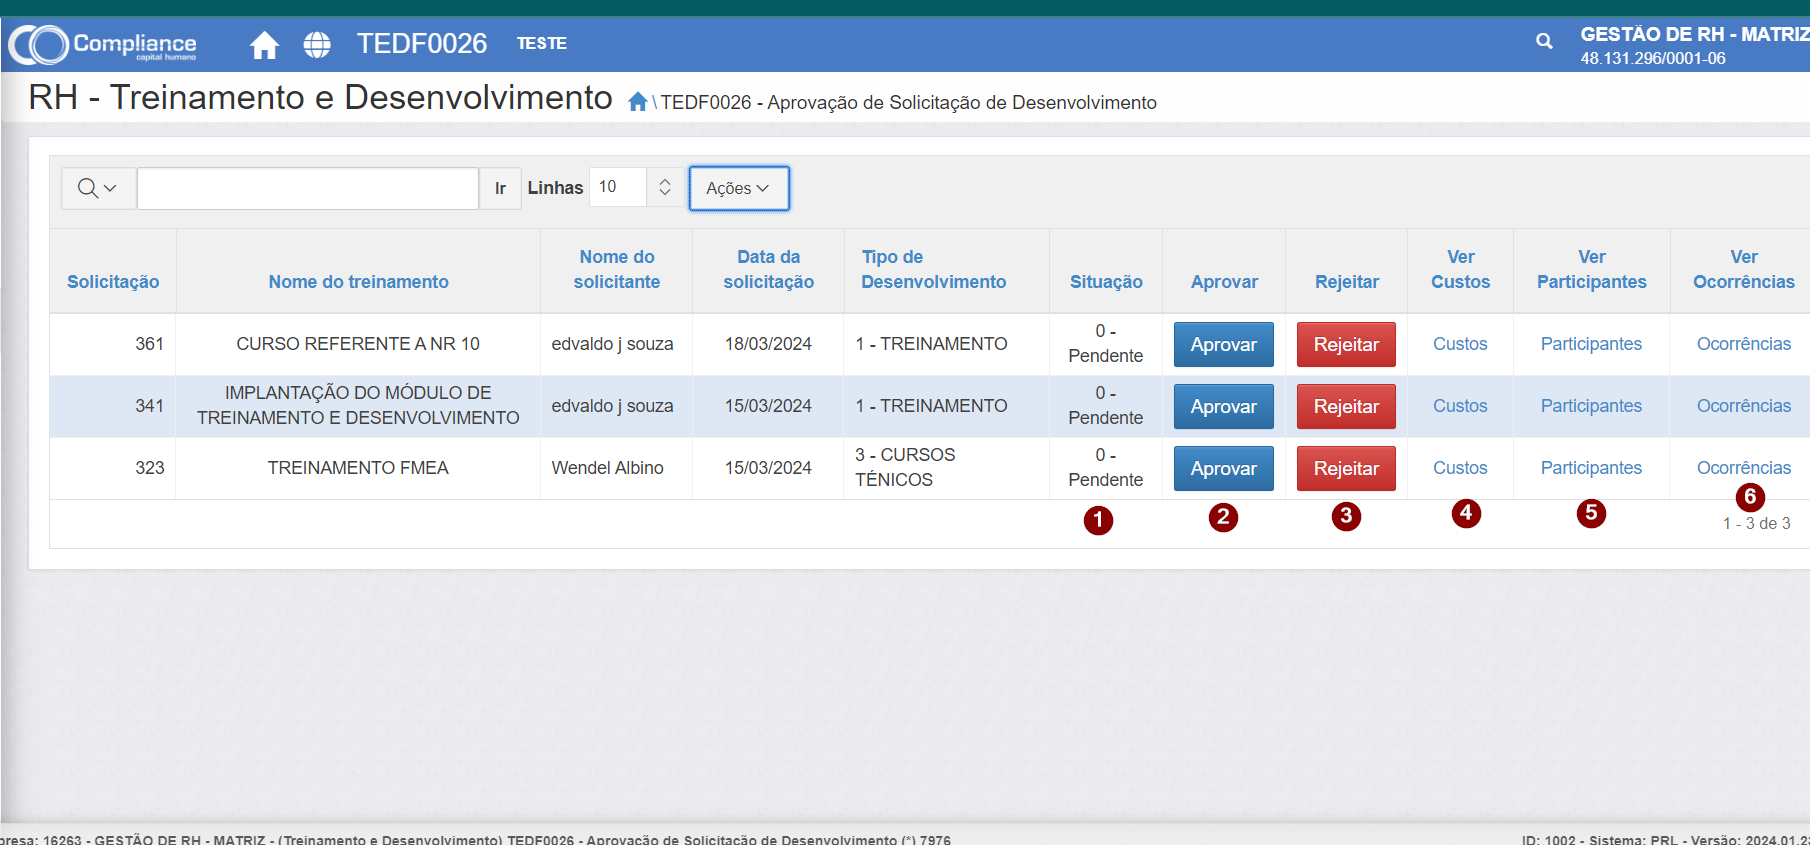This screenshot has width=1810, height=845.
Task: View Custos for request 341
Action: click(1460, 406)
